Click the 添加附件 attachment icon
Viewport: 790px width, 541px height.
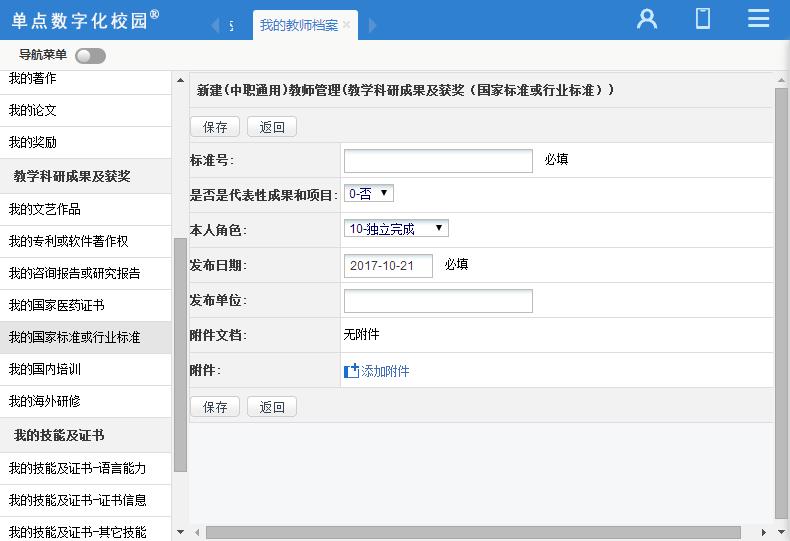351,371
